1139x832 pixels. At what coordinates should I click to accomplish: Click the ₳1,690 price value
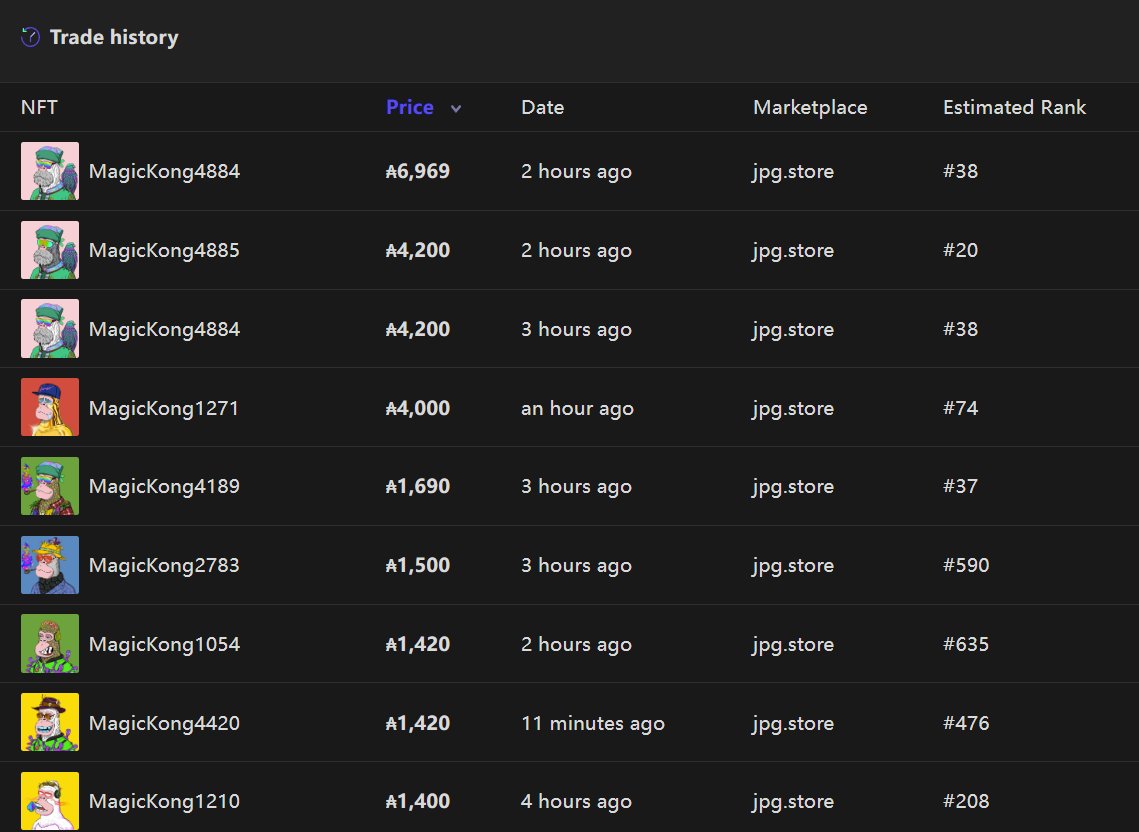pyautogui.click(x=418, y=487)
